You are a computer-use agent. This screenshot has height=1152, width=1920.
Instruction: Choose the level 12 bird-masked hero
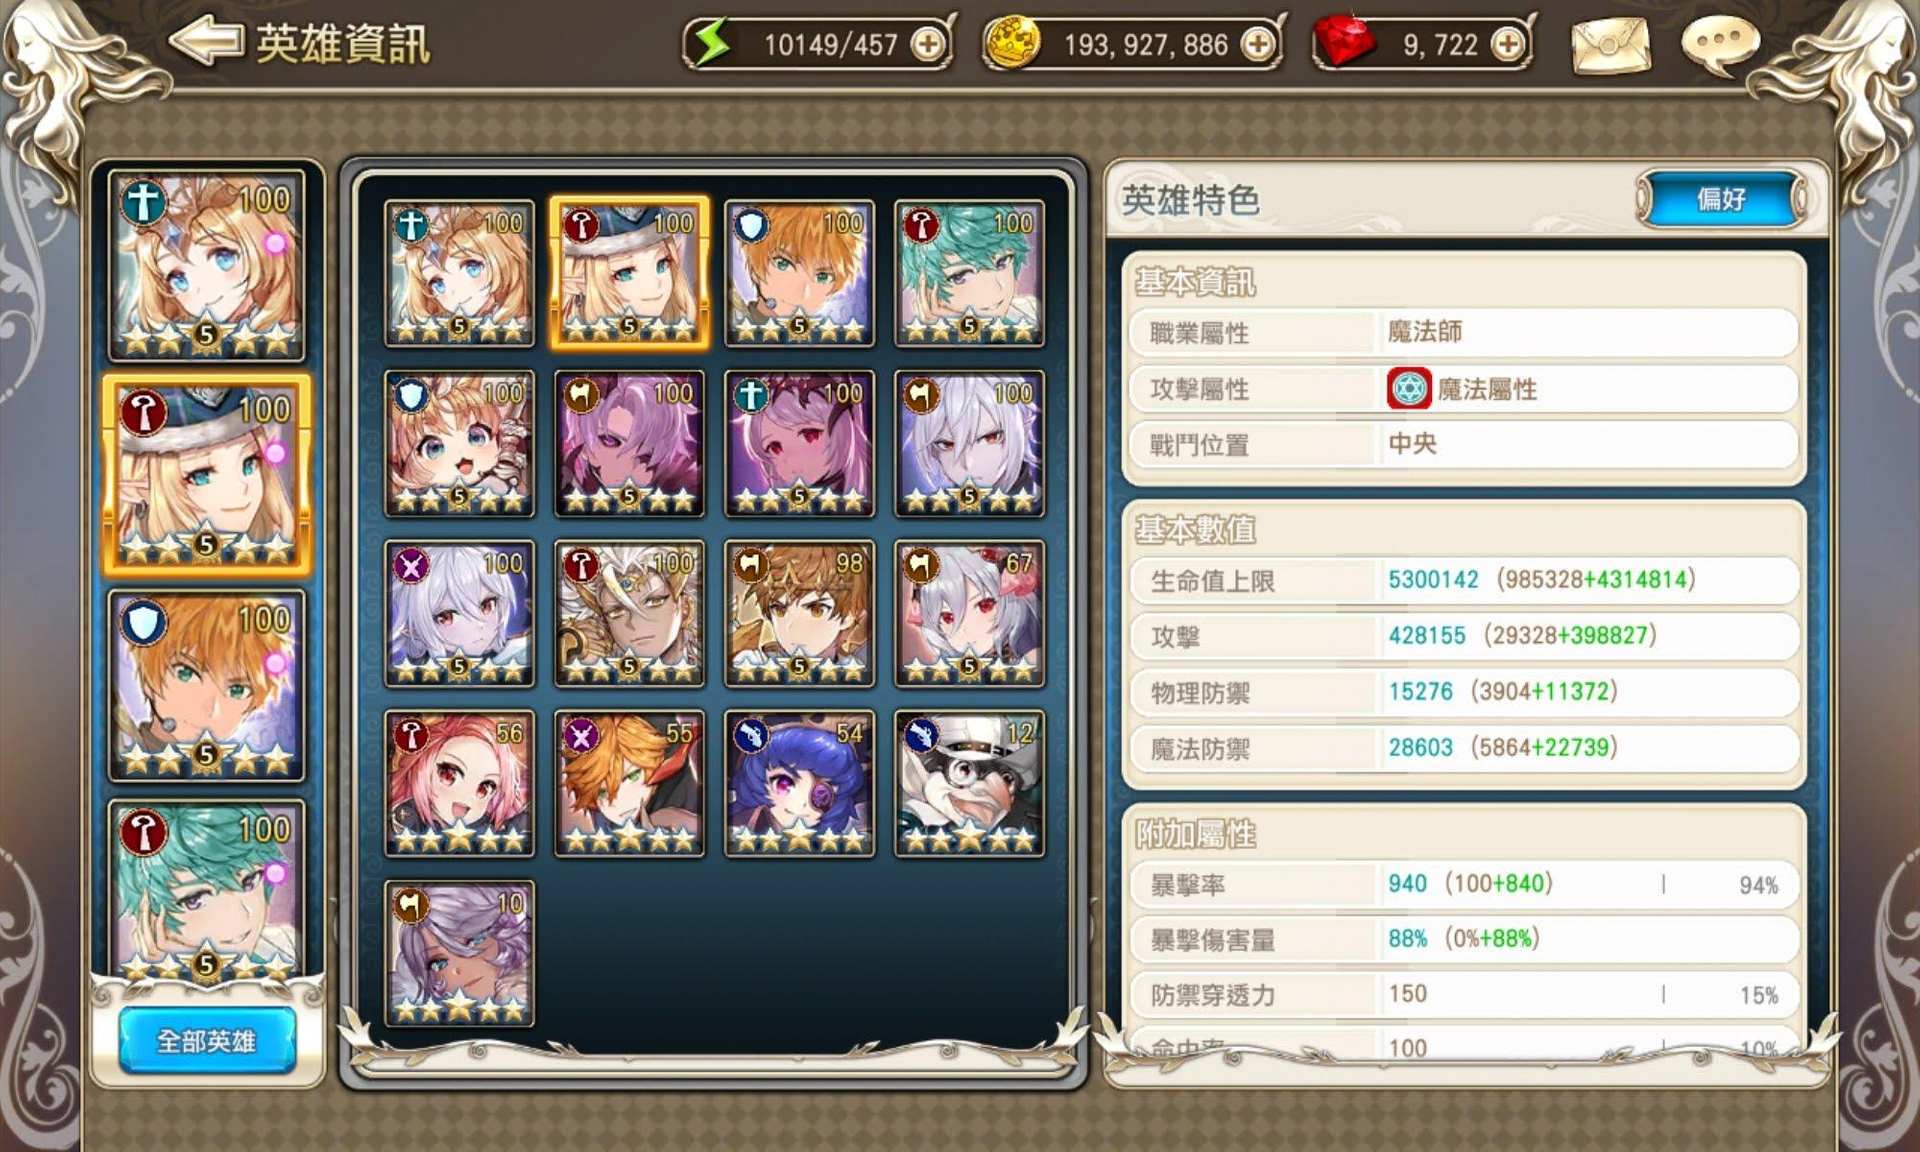(x=969, y=784)
